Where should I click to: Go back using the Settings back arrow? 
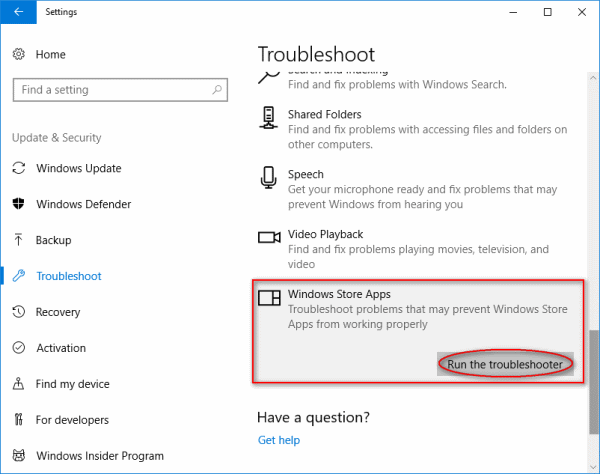pyautogui.click(x=18, y=12)
